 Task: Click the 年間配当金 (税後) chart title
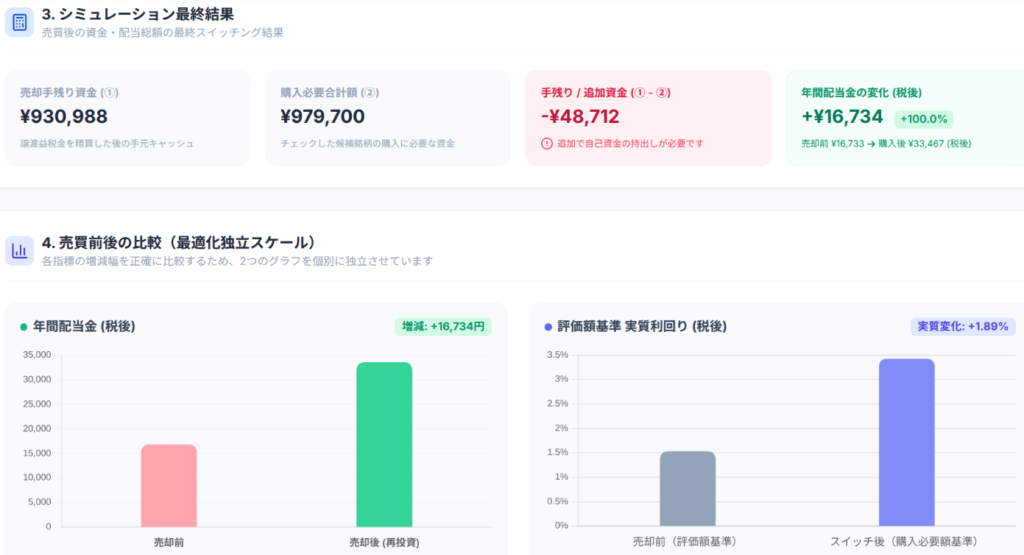click(84, 326)
